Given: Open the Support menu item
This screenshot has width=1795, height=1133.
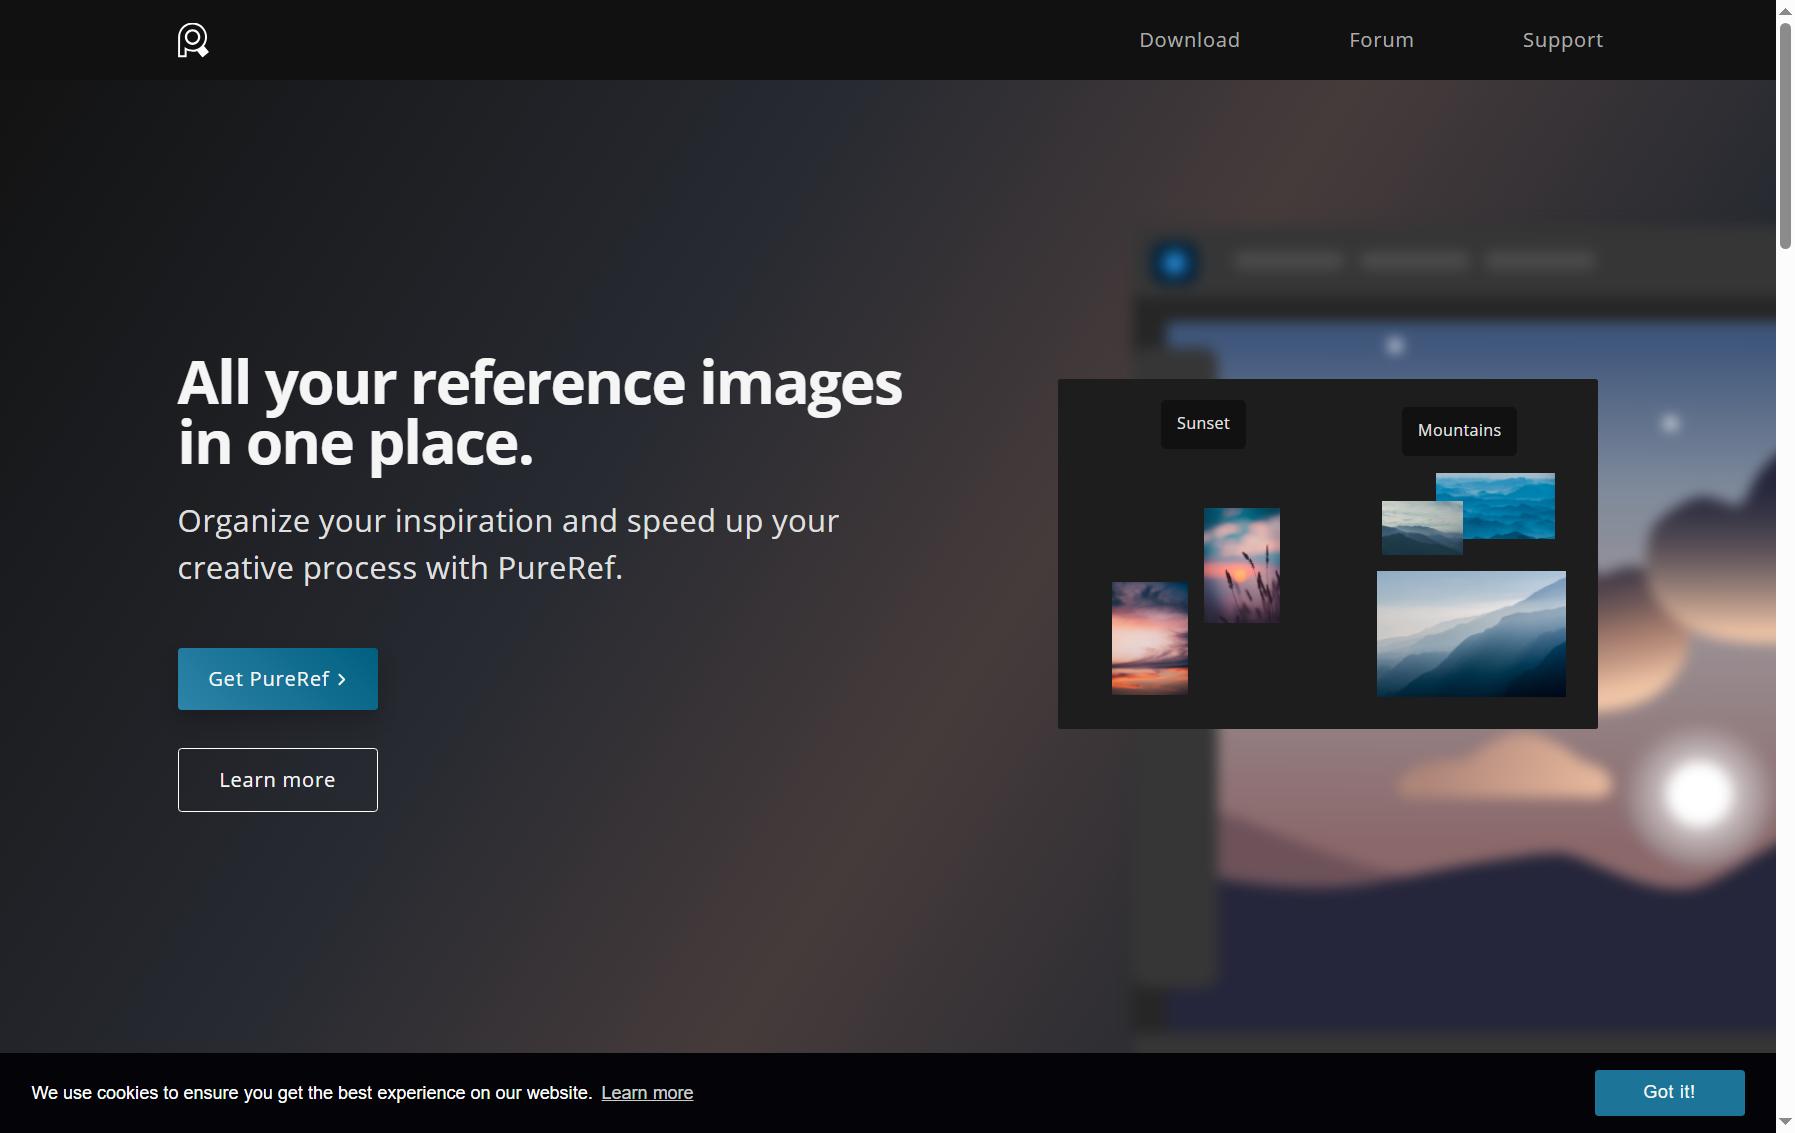Looking at the screenshot, I should click(1562, 40).
